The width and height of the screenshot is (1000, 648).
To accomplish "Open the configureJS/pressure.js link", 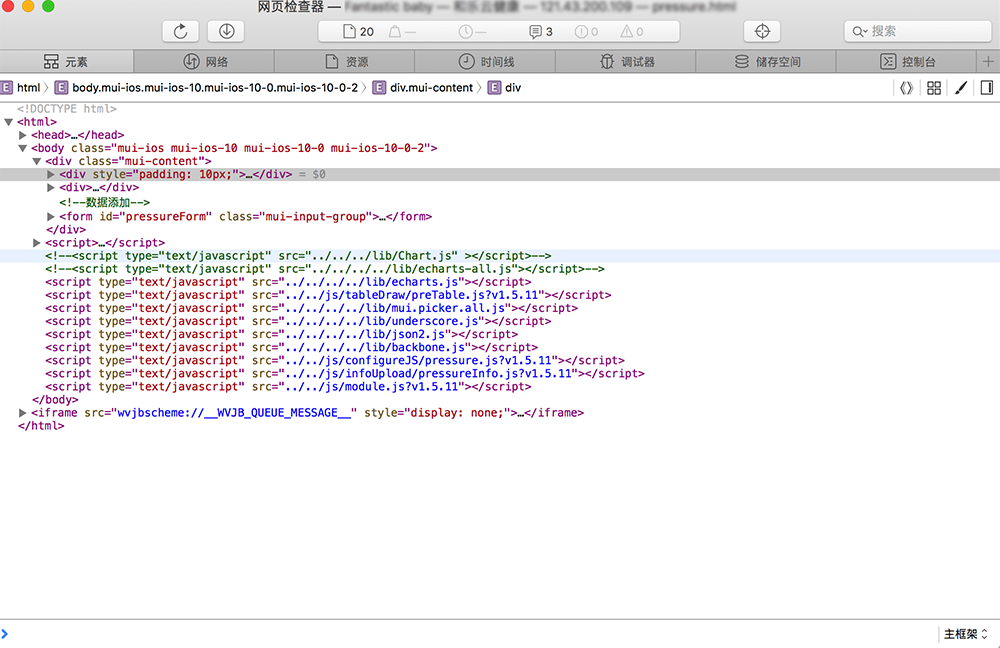I will click(x=418, y=360).
